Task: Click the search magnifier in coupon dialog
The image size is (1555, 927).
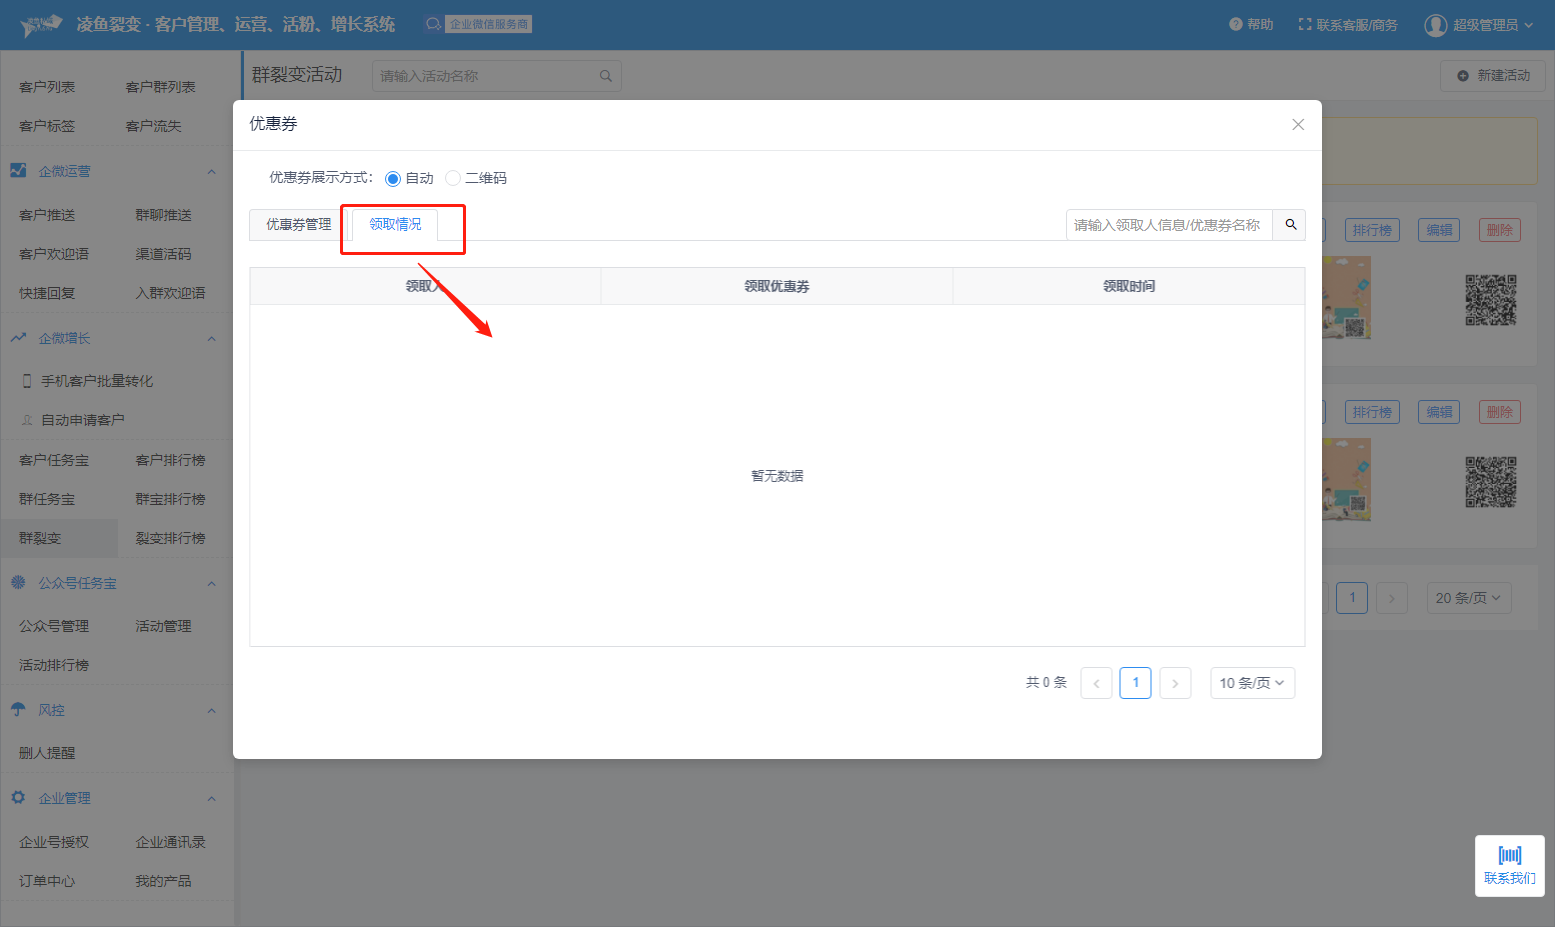Action: (1290, 225)
